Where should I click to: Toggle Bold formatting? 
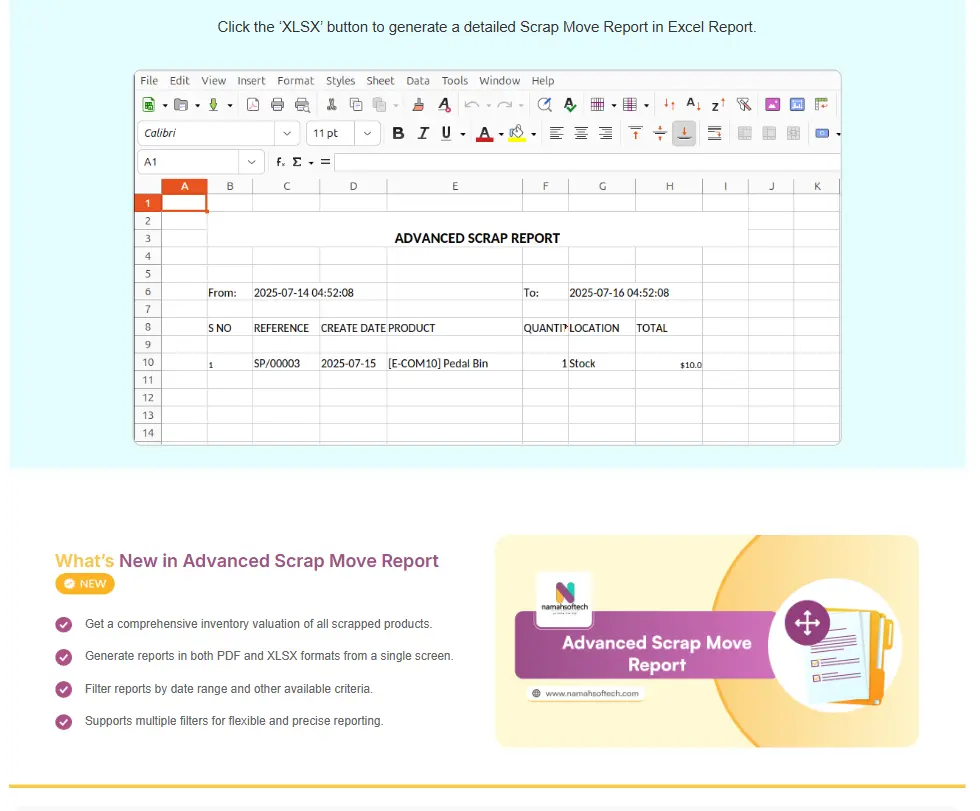click(x=398, y=133)
